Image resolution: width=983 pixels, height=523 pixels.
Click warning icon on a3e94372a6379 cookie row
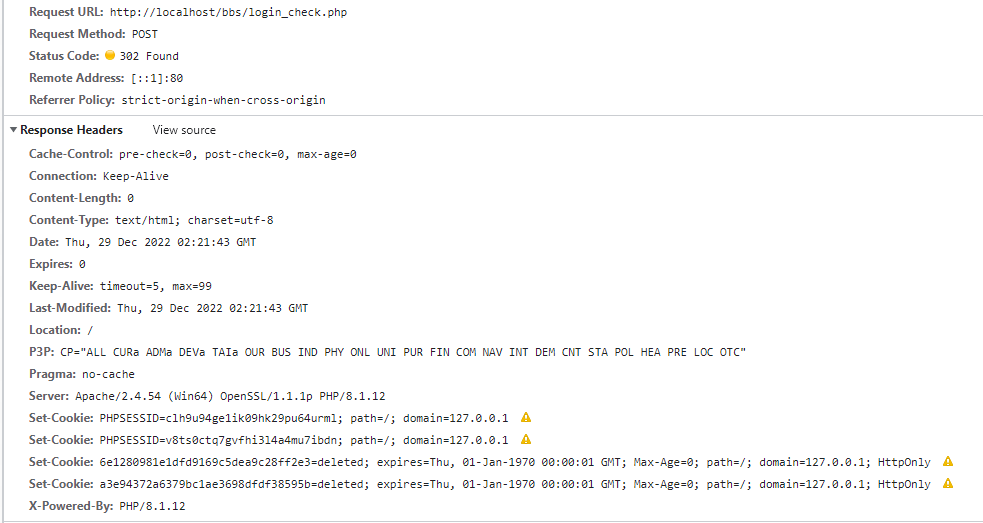click(x=948, y=483)
